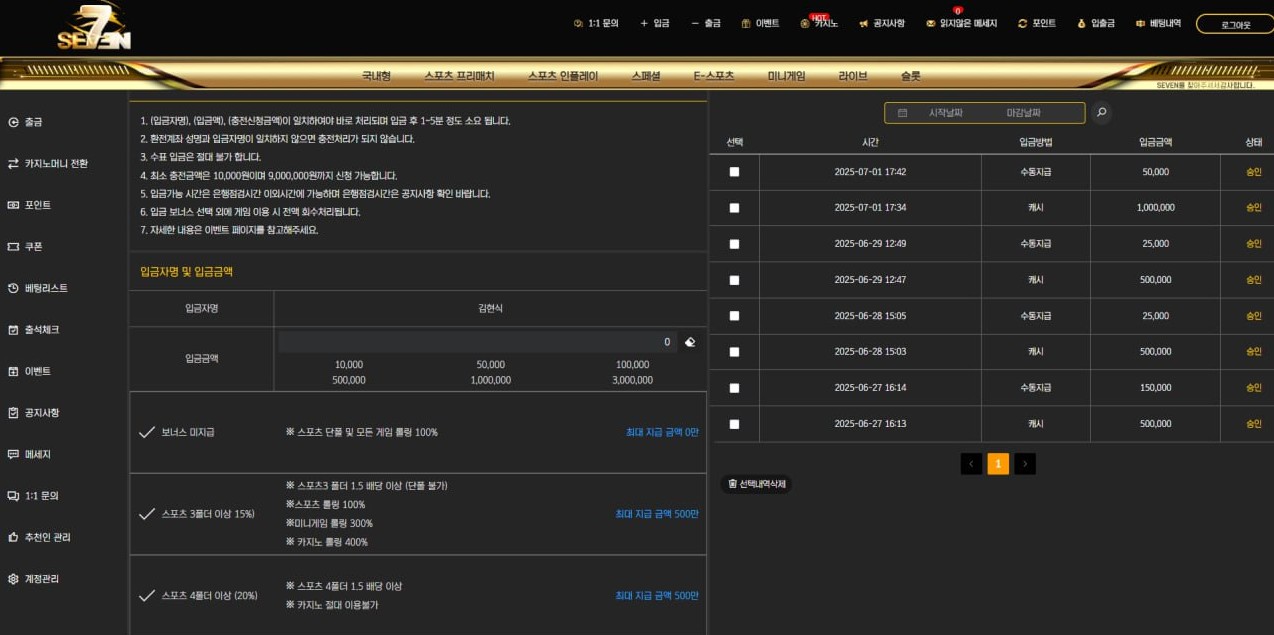Screen dimensions: 1274x635
Task: Check the box for 2025-07-01 17:42 row
Action: coord(734,172)
